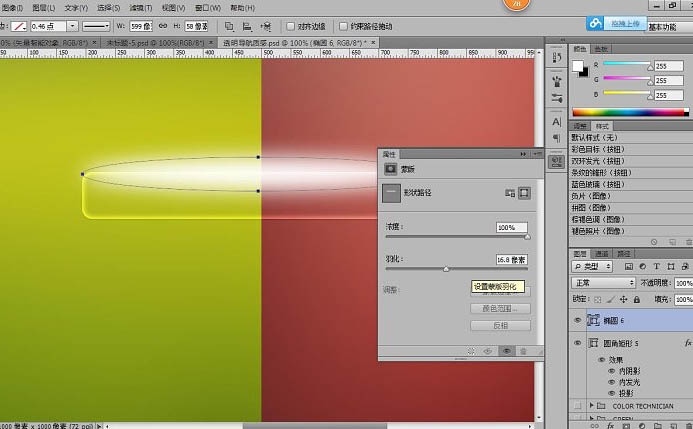Switch to the 通道 channels tab

[x=601, y=254]
